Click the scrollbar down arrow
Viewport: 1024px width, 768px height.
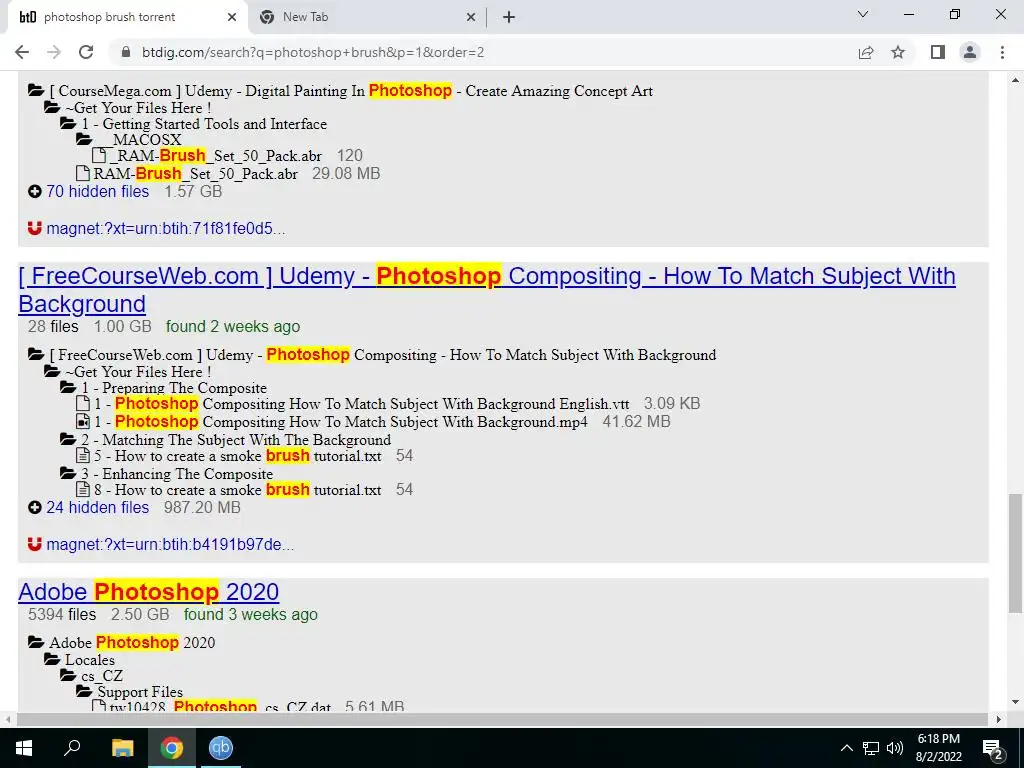(1015, 702)
